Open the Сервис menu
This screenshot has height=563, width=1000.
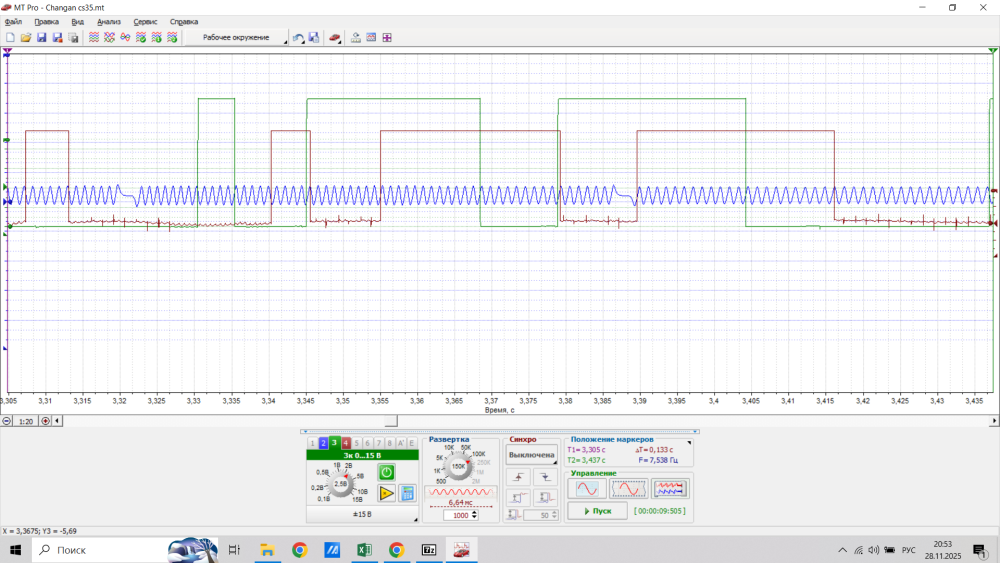pos(145,21)
